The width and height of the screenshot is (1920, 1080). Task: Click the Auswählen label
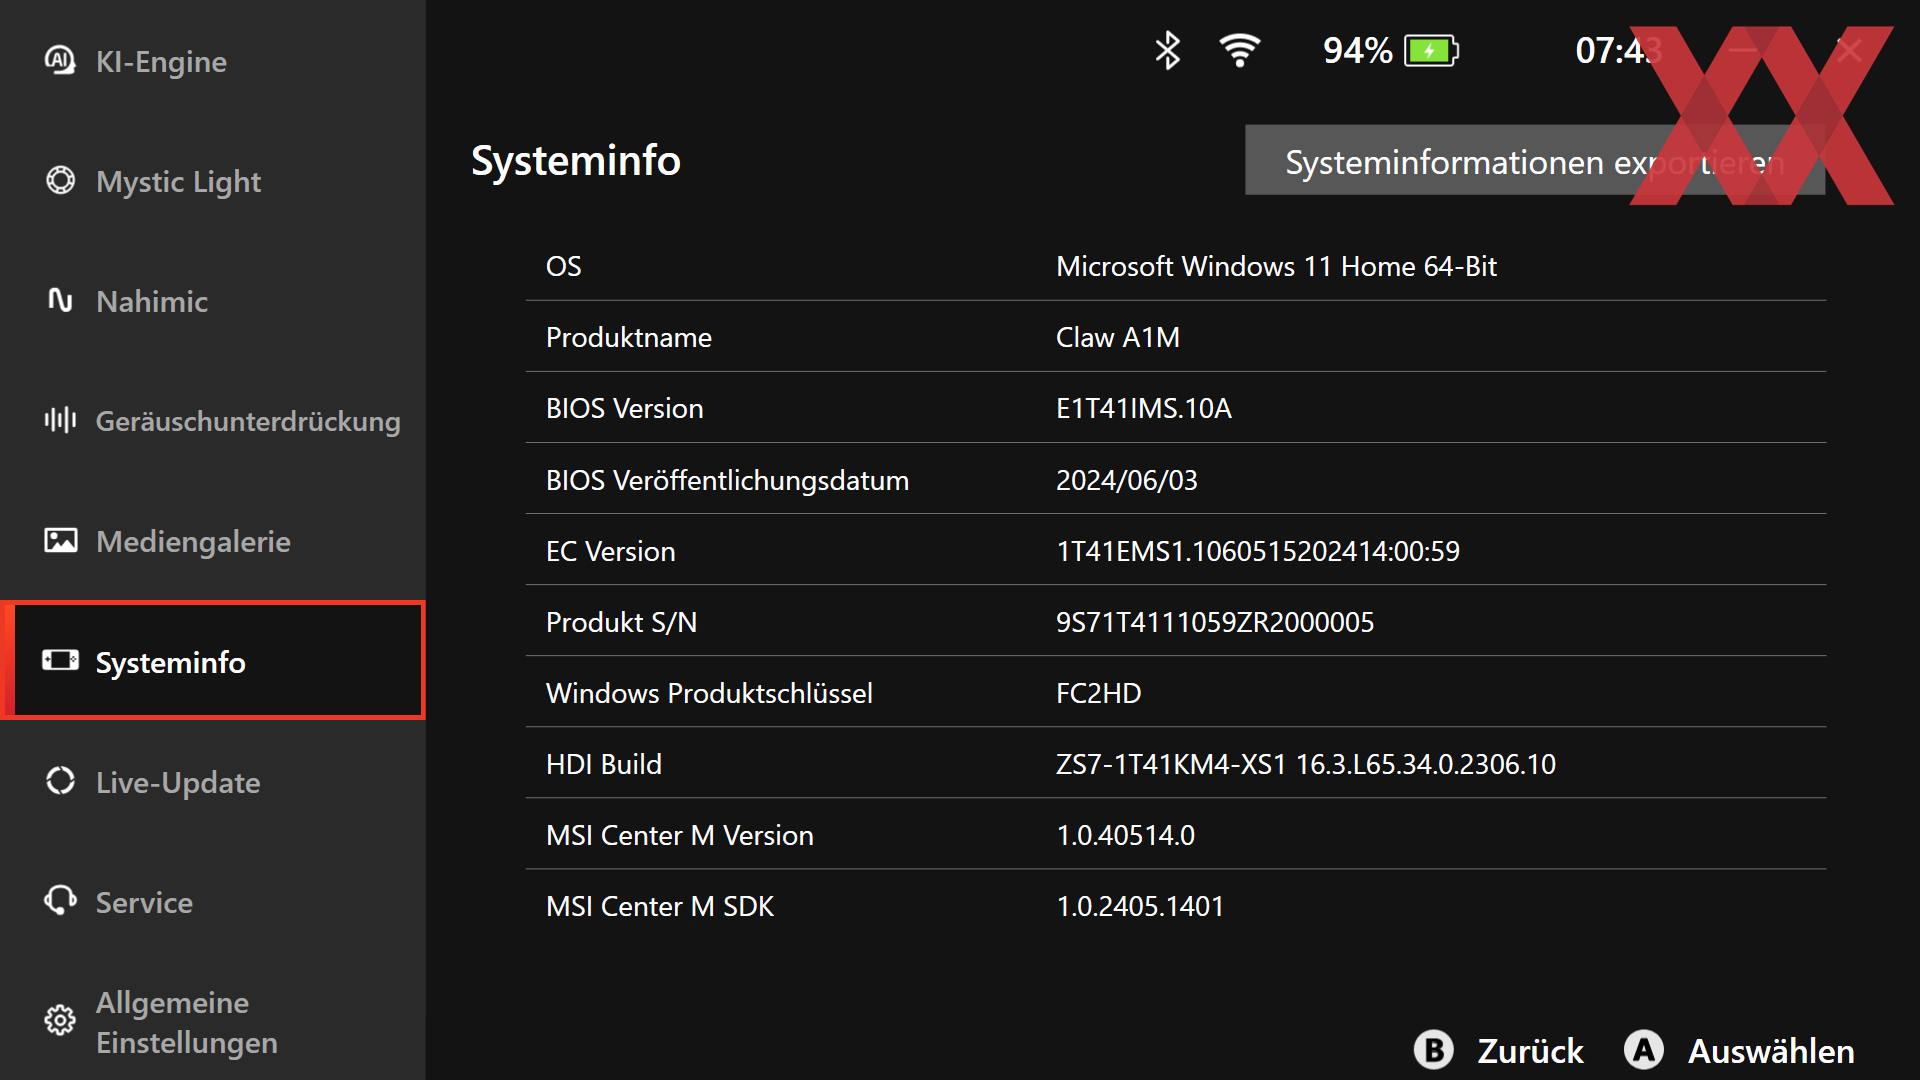pyautogui.click(x=1771, y=1051)
